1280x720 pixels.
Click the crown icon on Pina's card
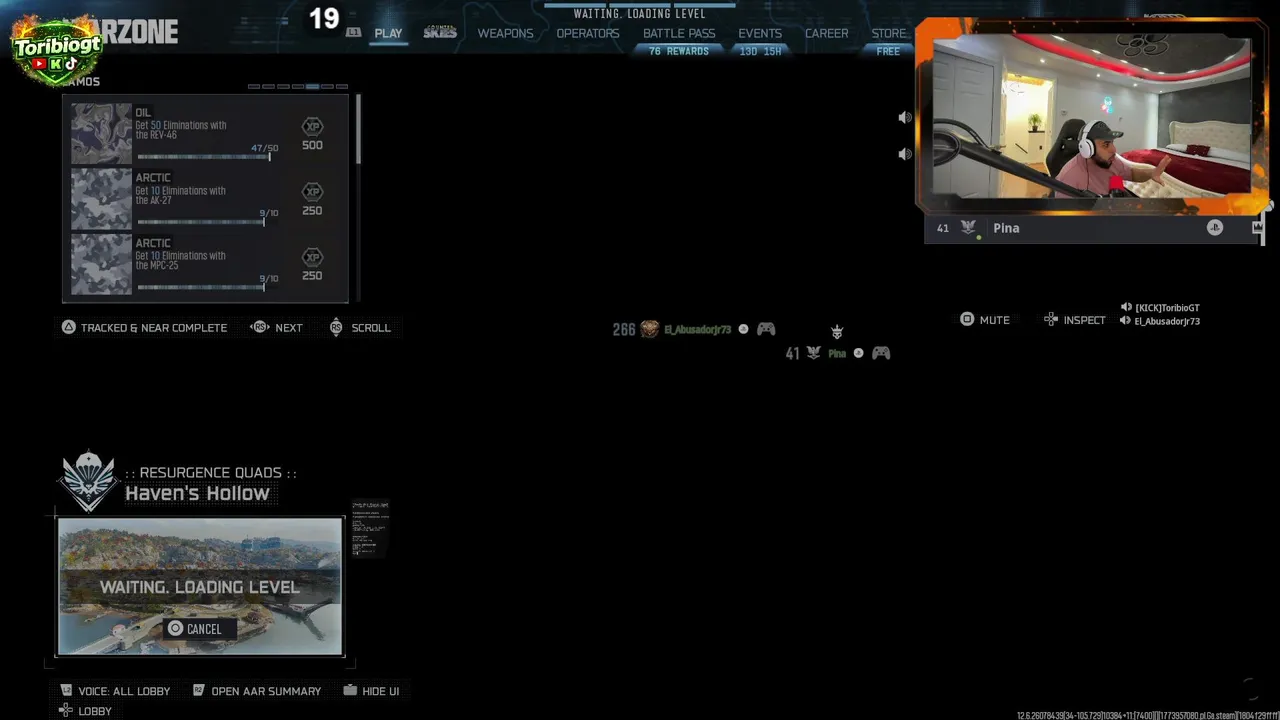1257,228
